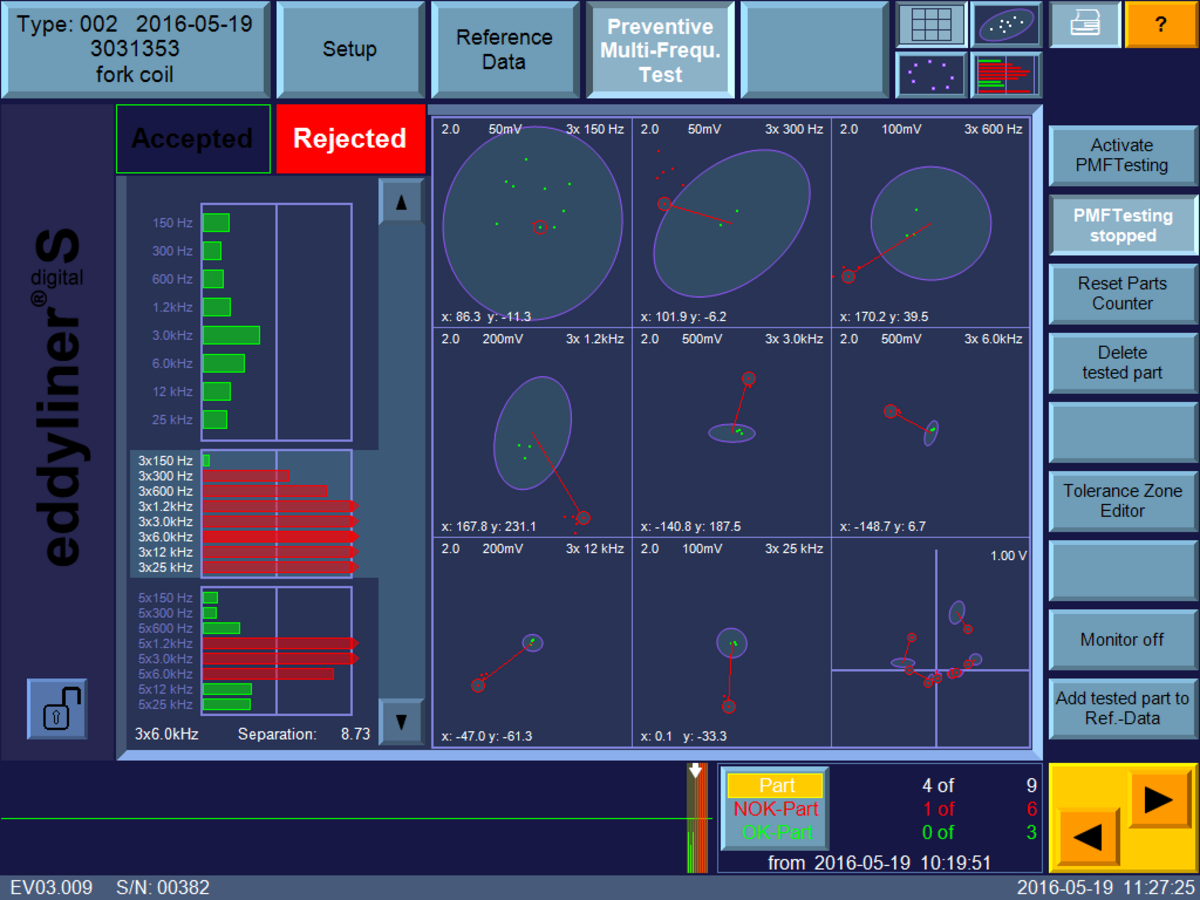Image resolution: width=1200 pixels, height=900 pixels.
Task: Go back with the yellow left arrow icon
Action: pos(1090,838)
